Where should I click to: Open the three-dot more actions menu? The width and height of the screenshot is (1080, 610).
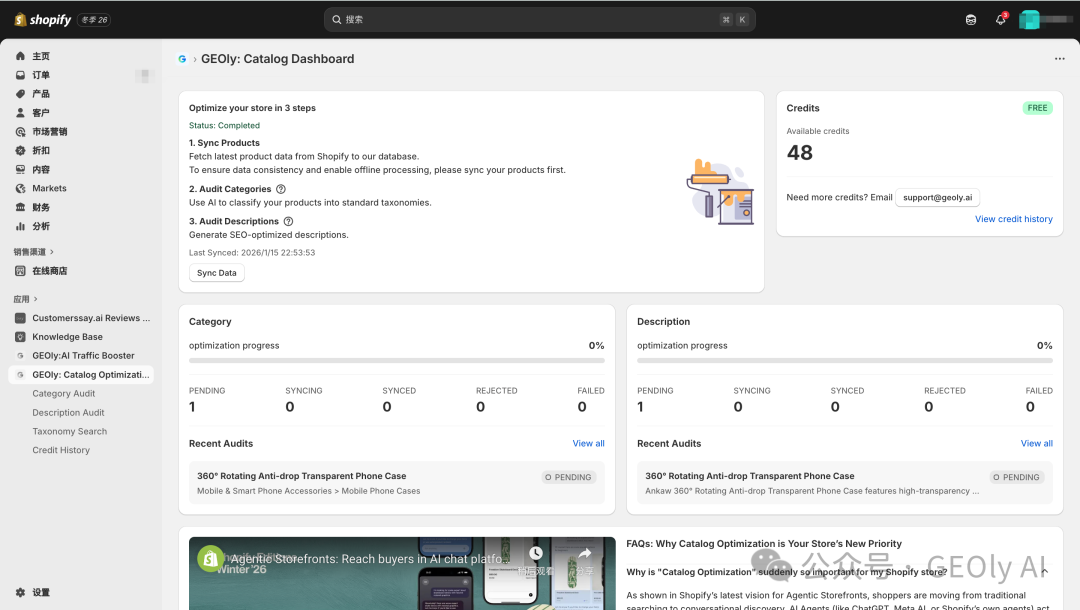pyautogui.click(x=1059, y=59)
